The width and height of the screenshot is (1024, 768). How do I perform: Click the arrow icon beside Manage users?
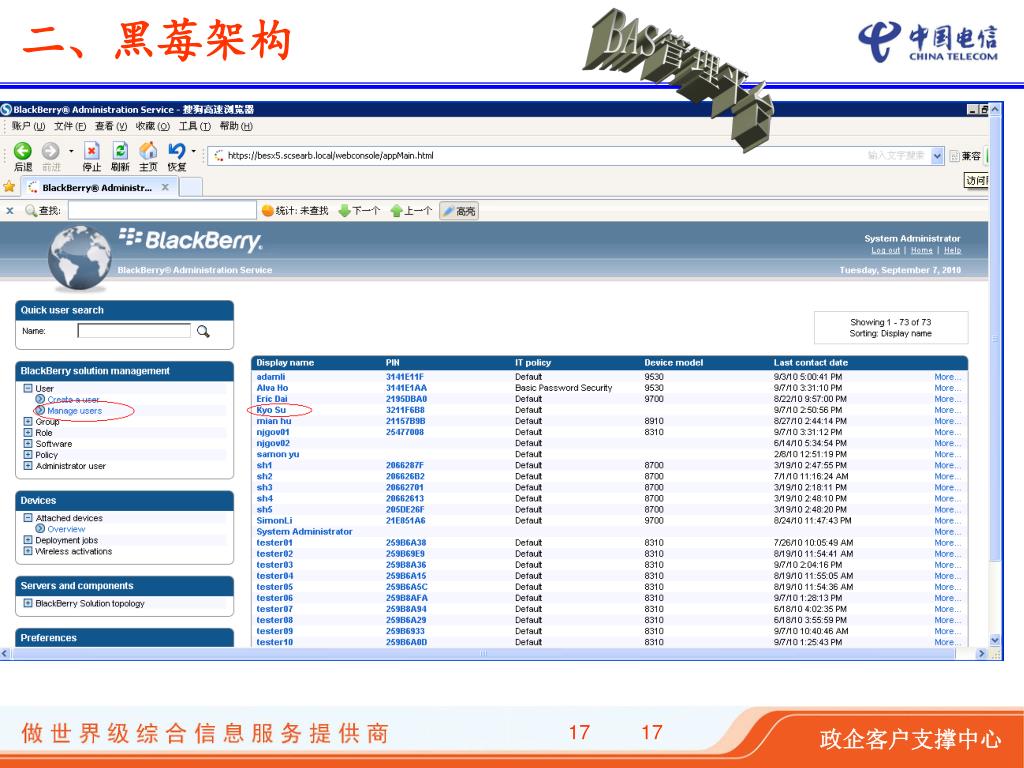click(x=40, y=411)
